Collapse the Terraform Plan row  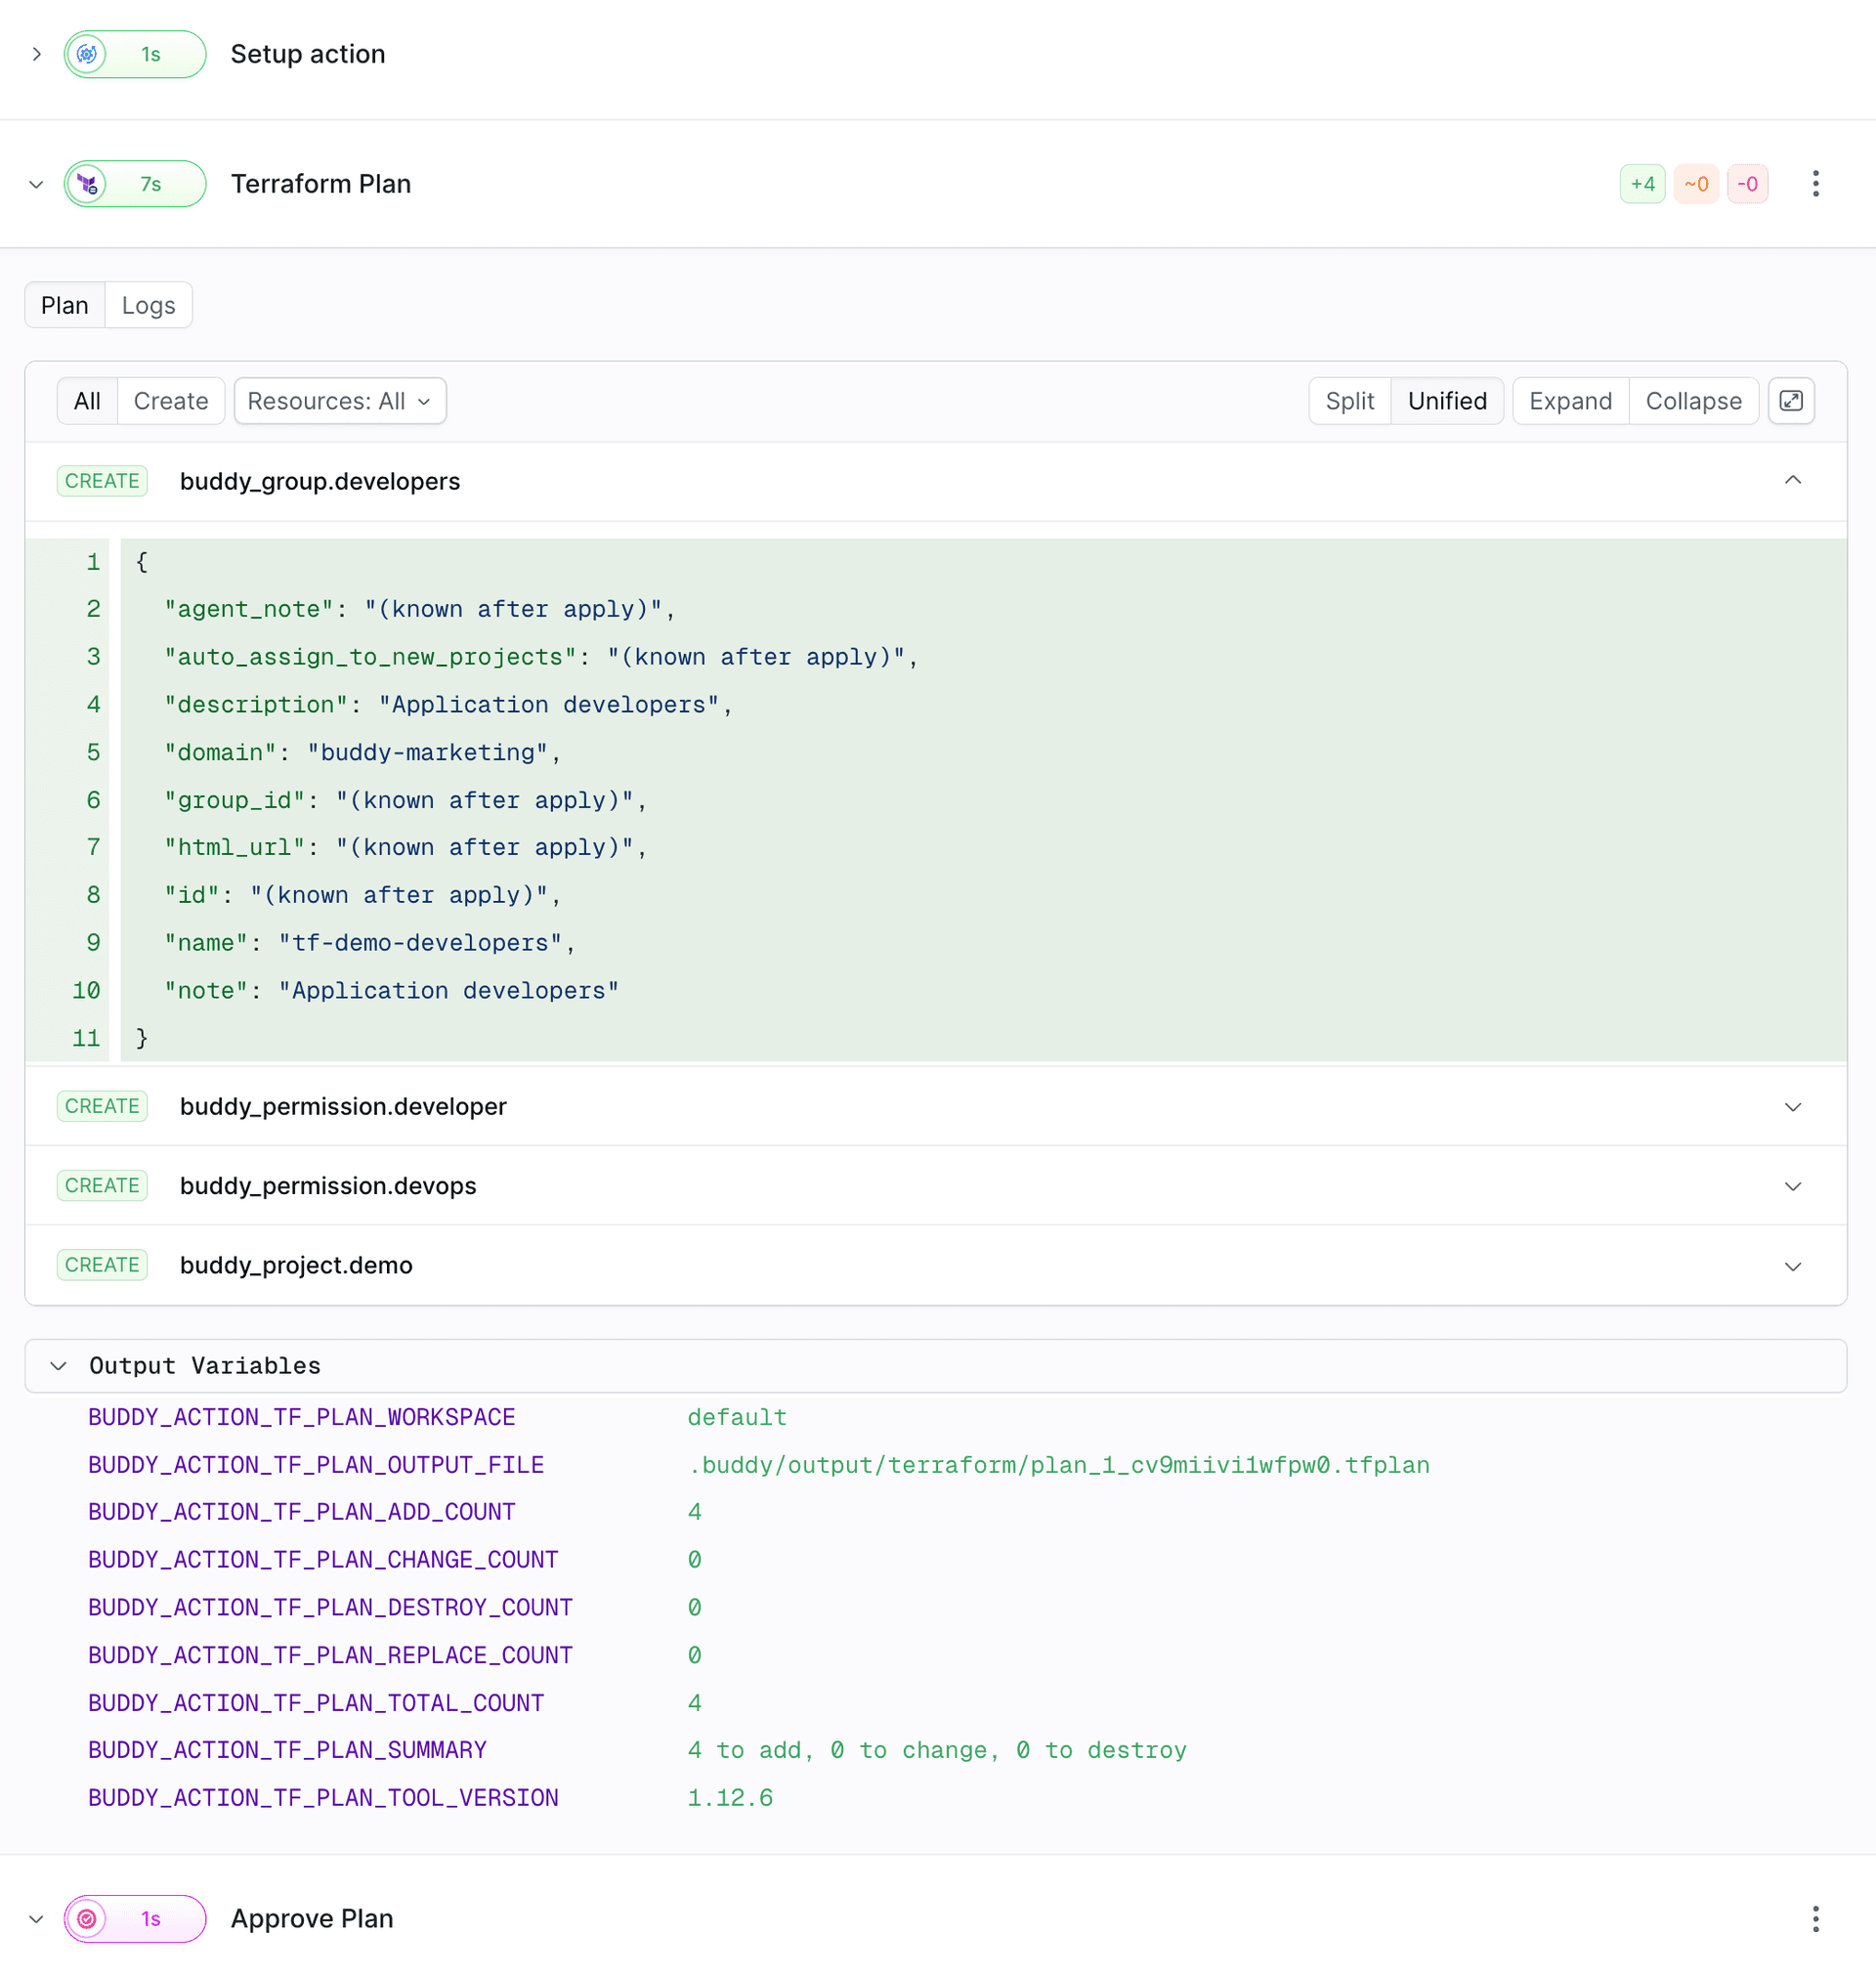[36, 184]
